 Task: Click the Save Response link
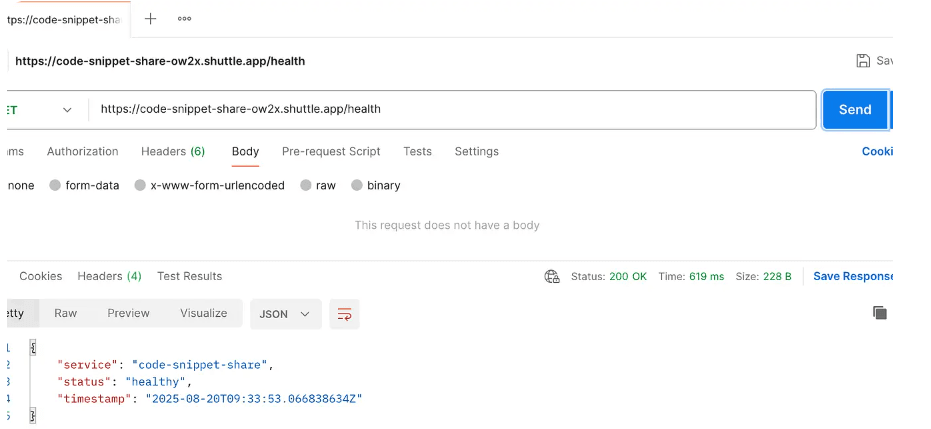pyautogui.click(x=853, y=277)
